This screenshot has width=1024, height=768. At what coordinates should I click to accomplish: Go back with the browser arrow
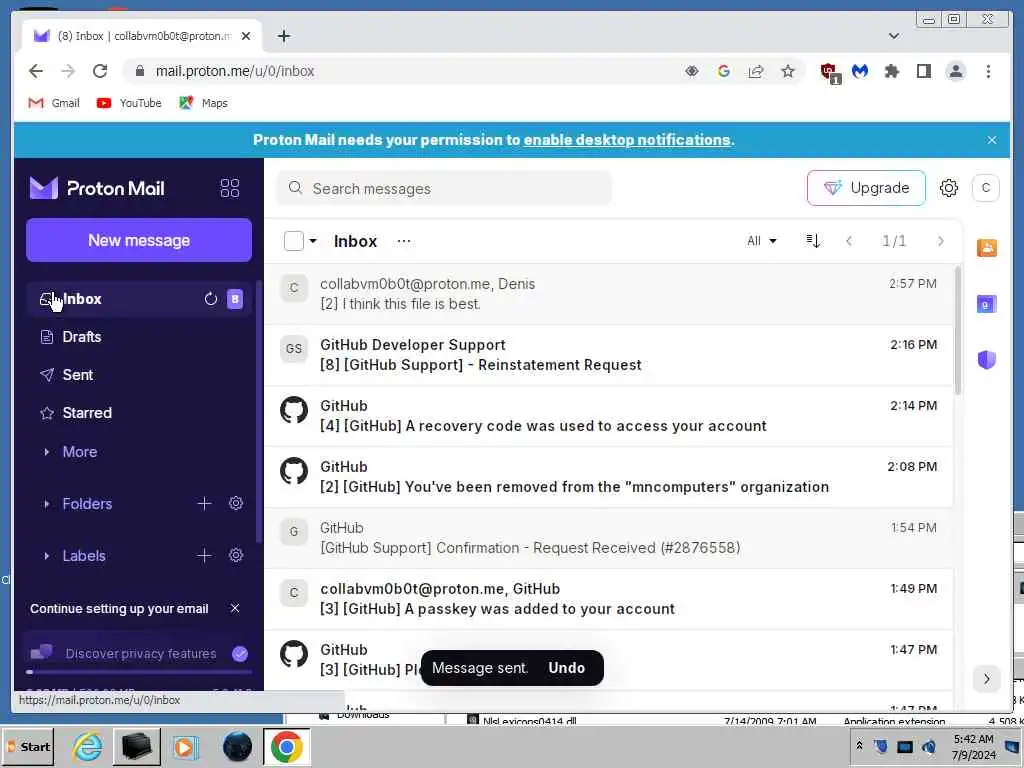pos(36,71)
